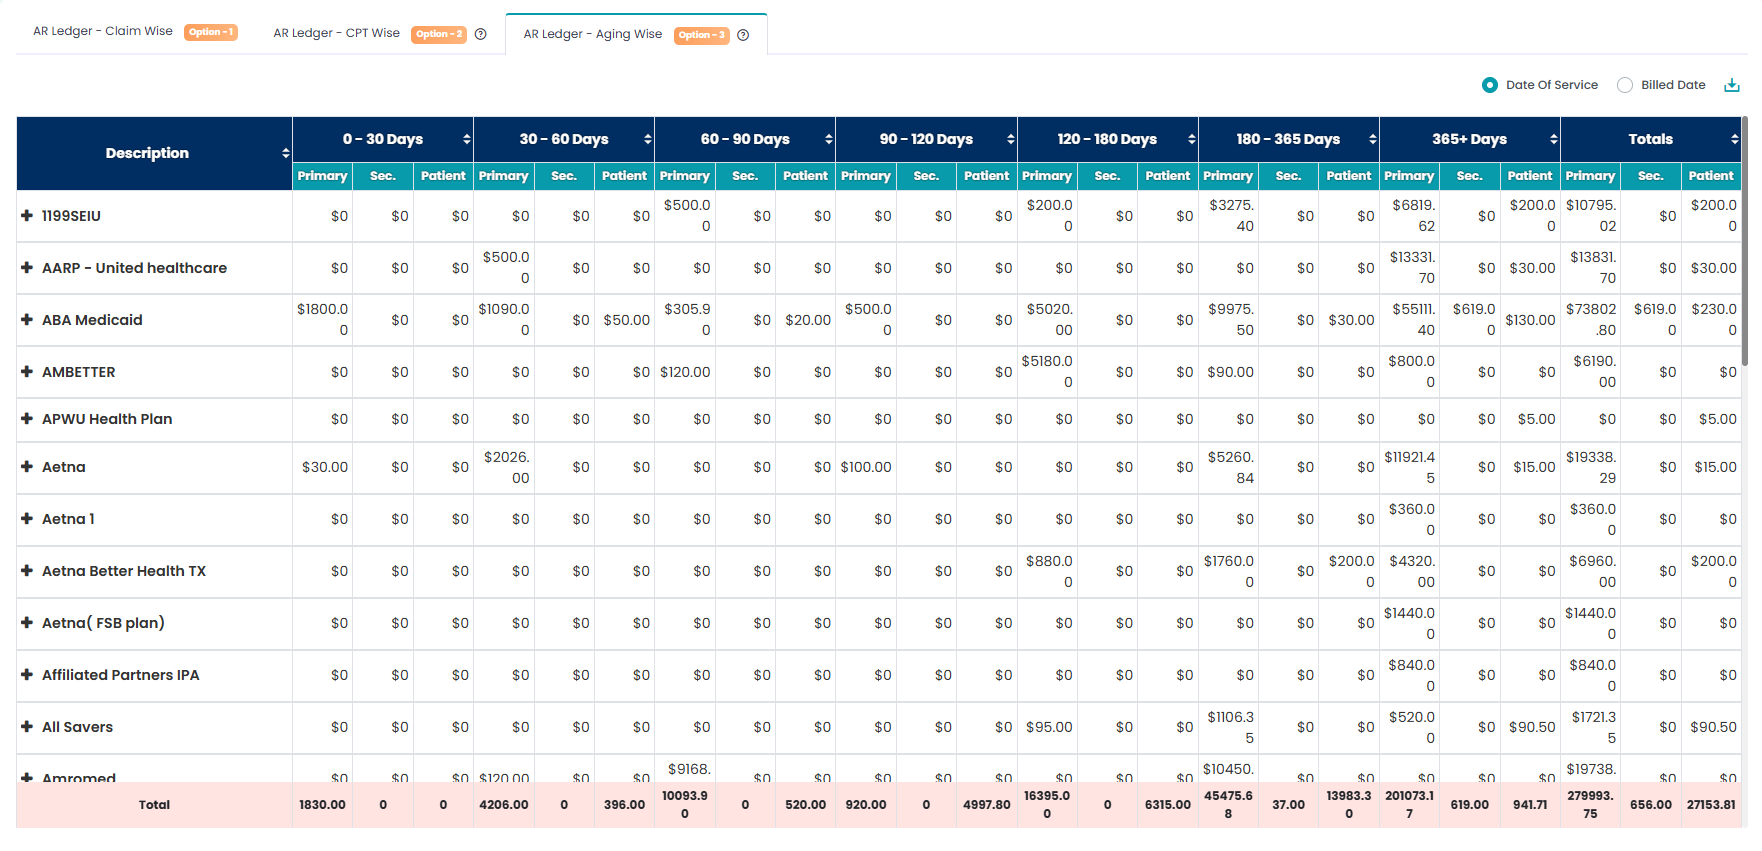Sort the 365+ Days column
The image size is (1762, 851).
pos(1553,139)
